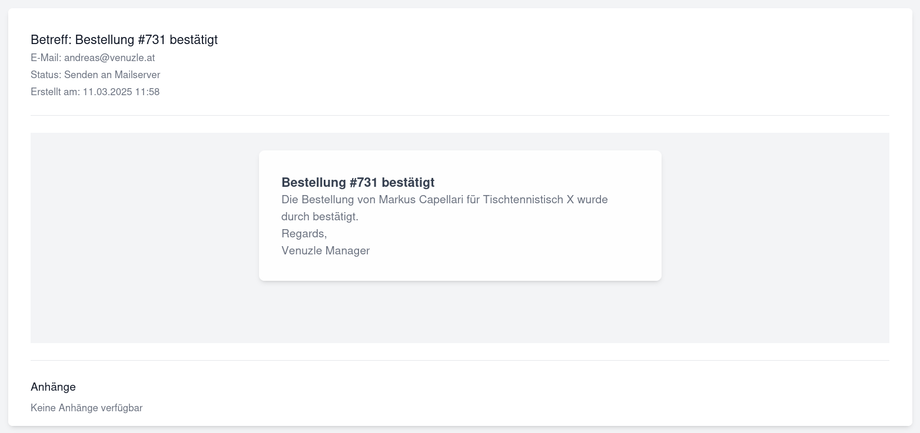Click the status text 'Senden an Mailserver'
The height and width of the screenshot is (433, 920).
click(x=112, y=75)
